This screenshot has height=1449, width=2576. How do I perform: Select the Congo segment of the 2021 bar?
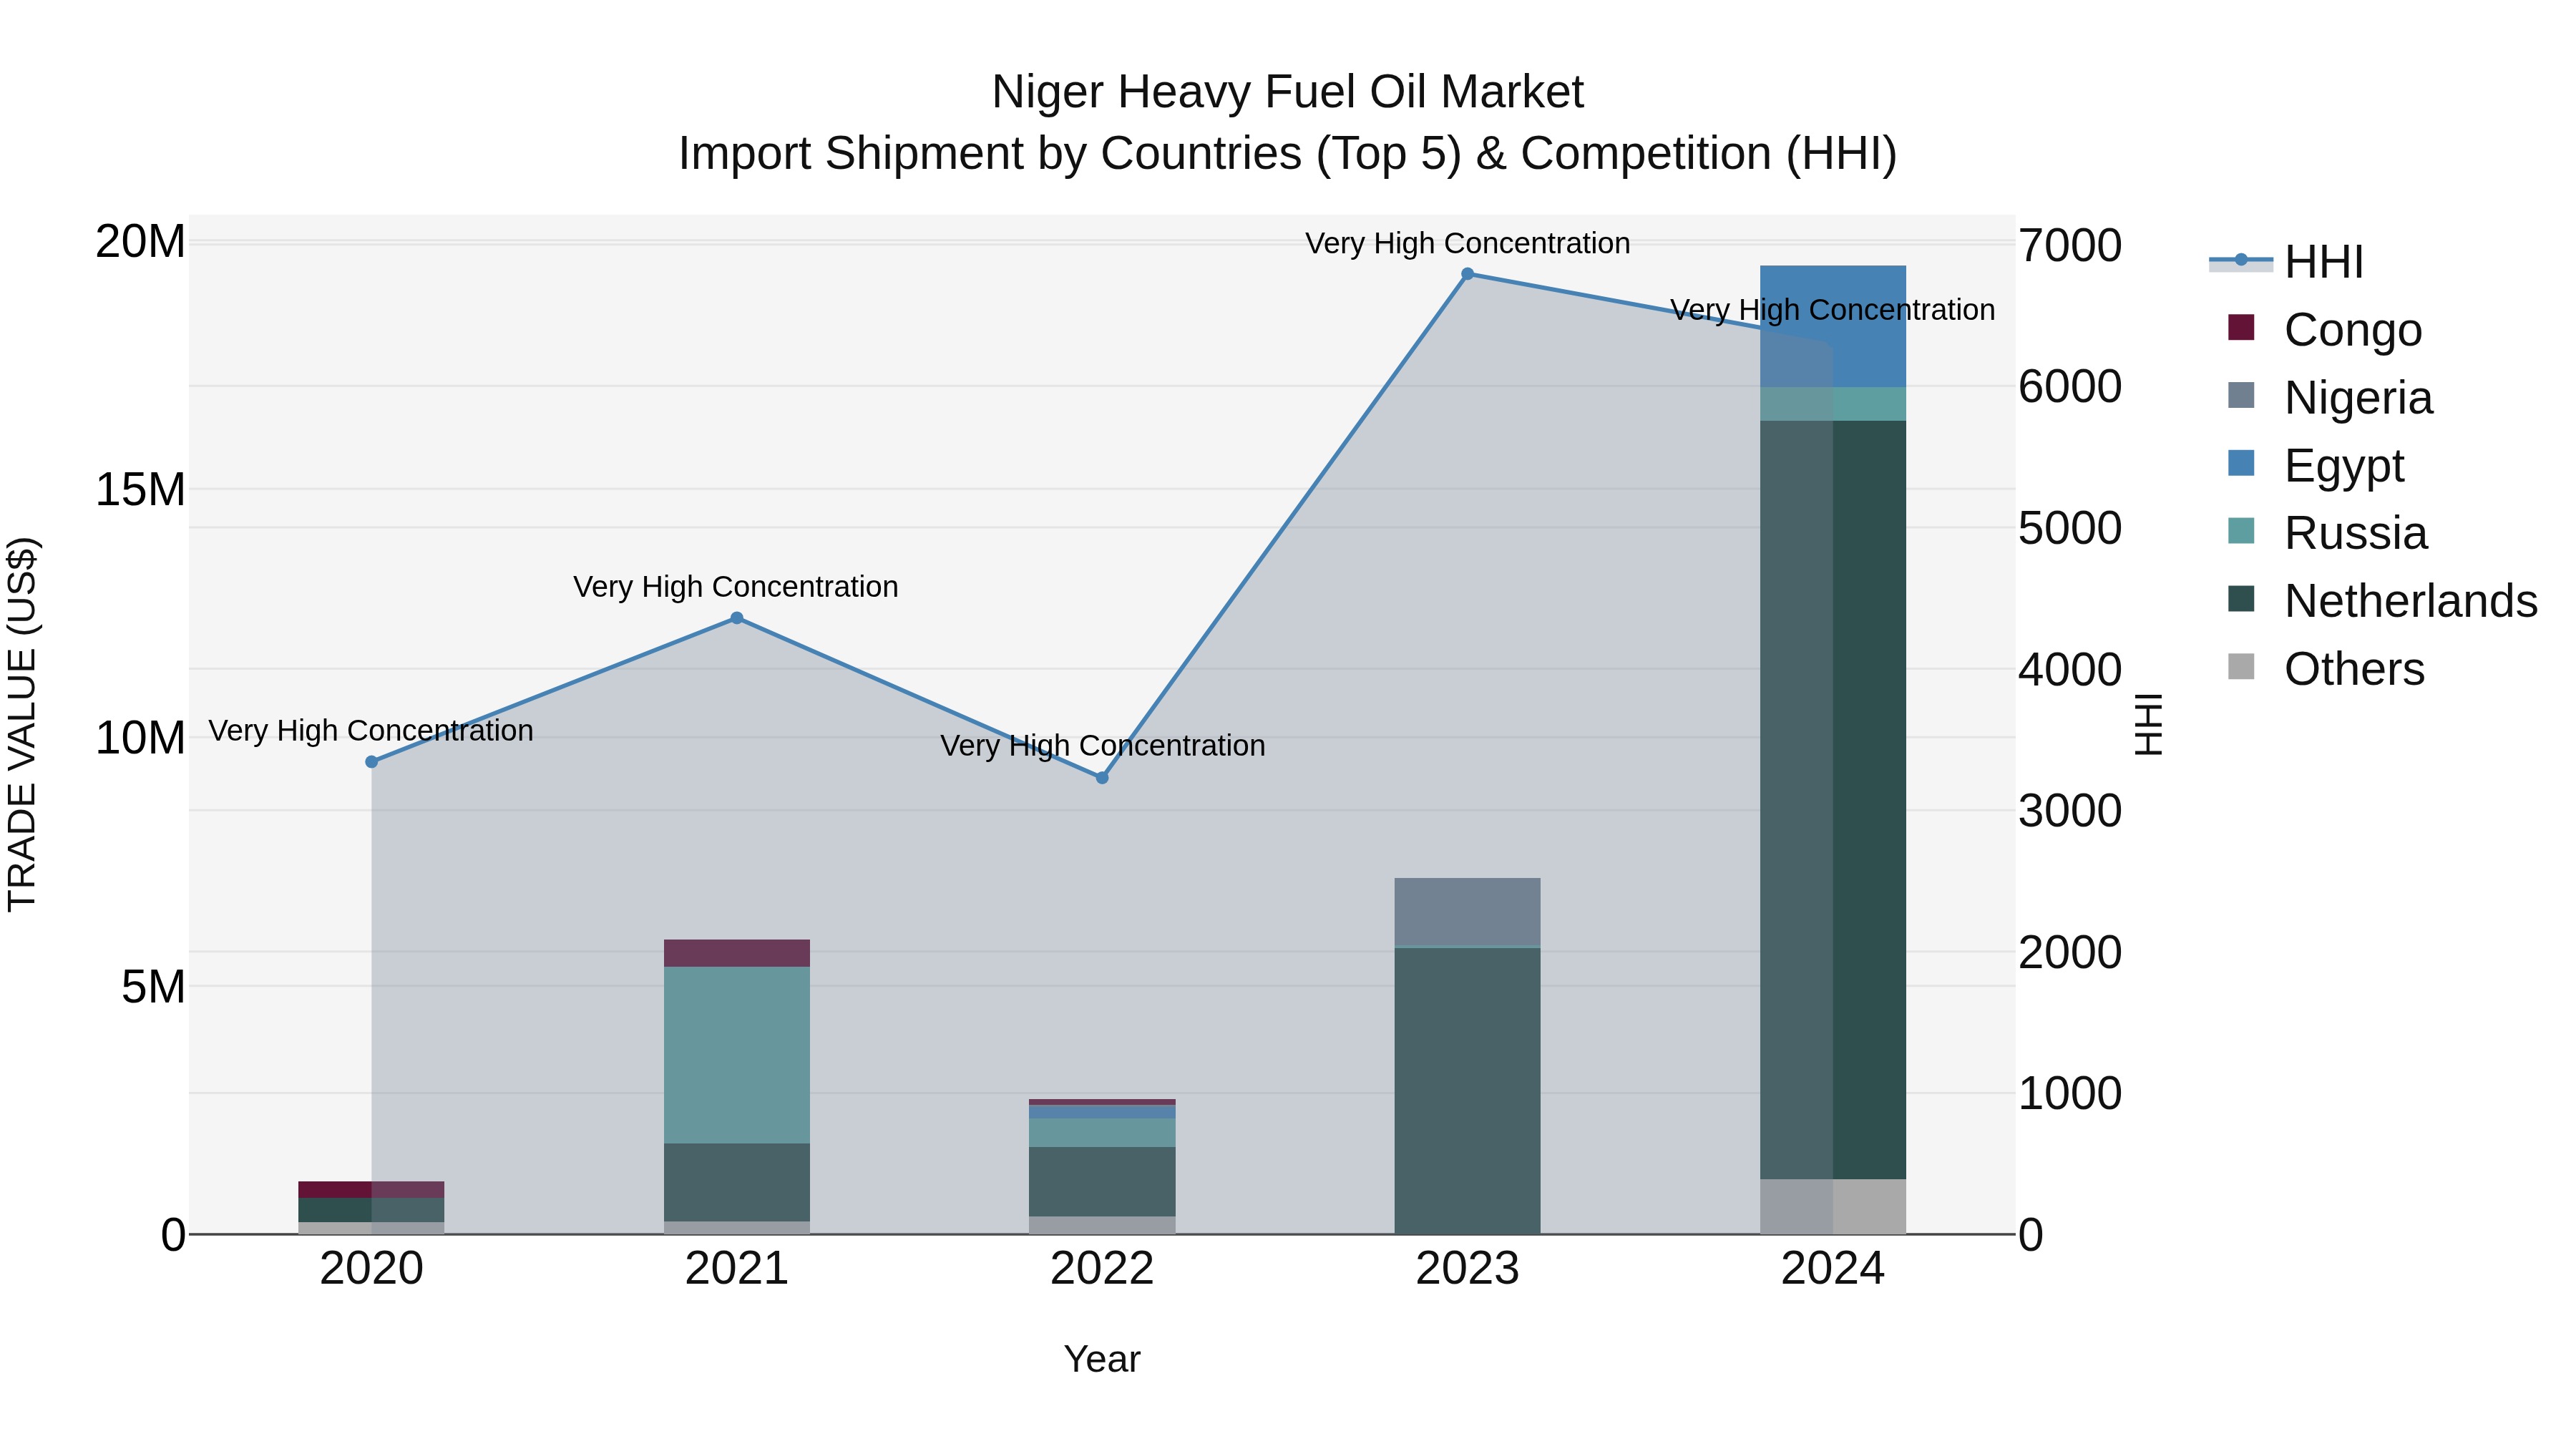[737, 953]
